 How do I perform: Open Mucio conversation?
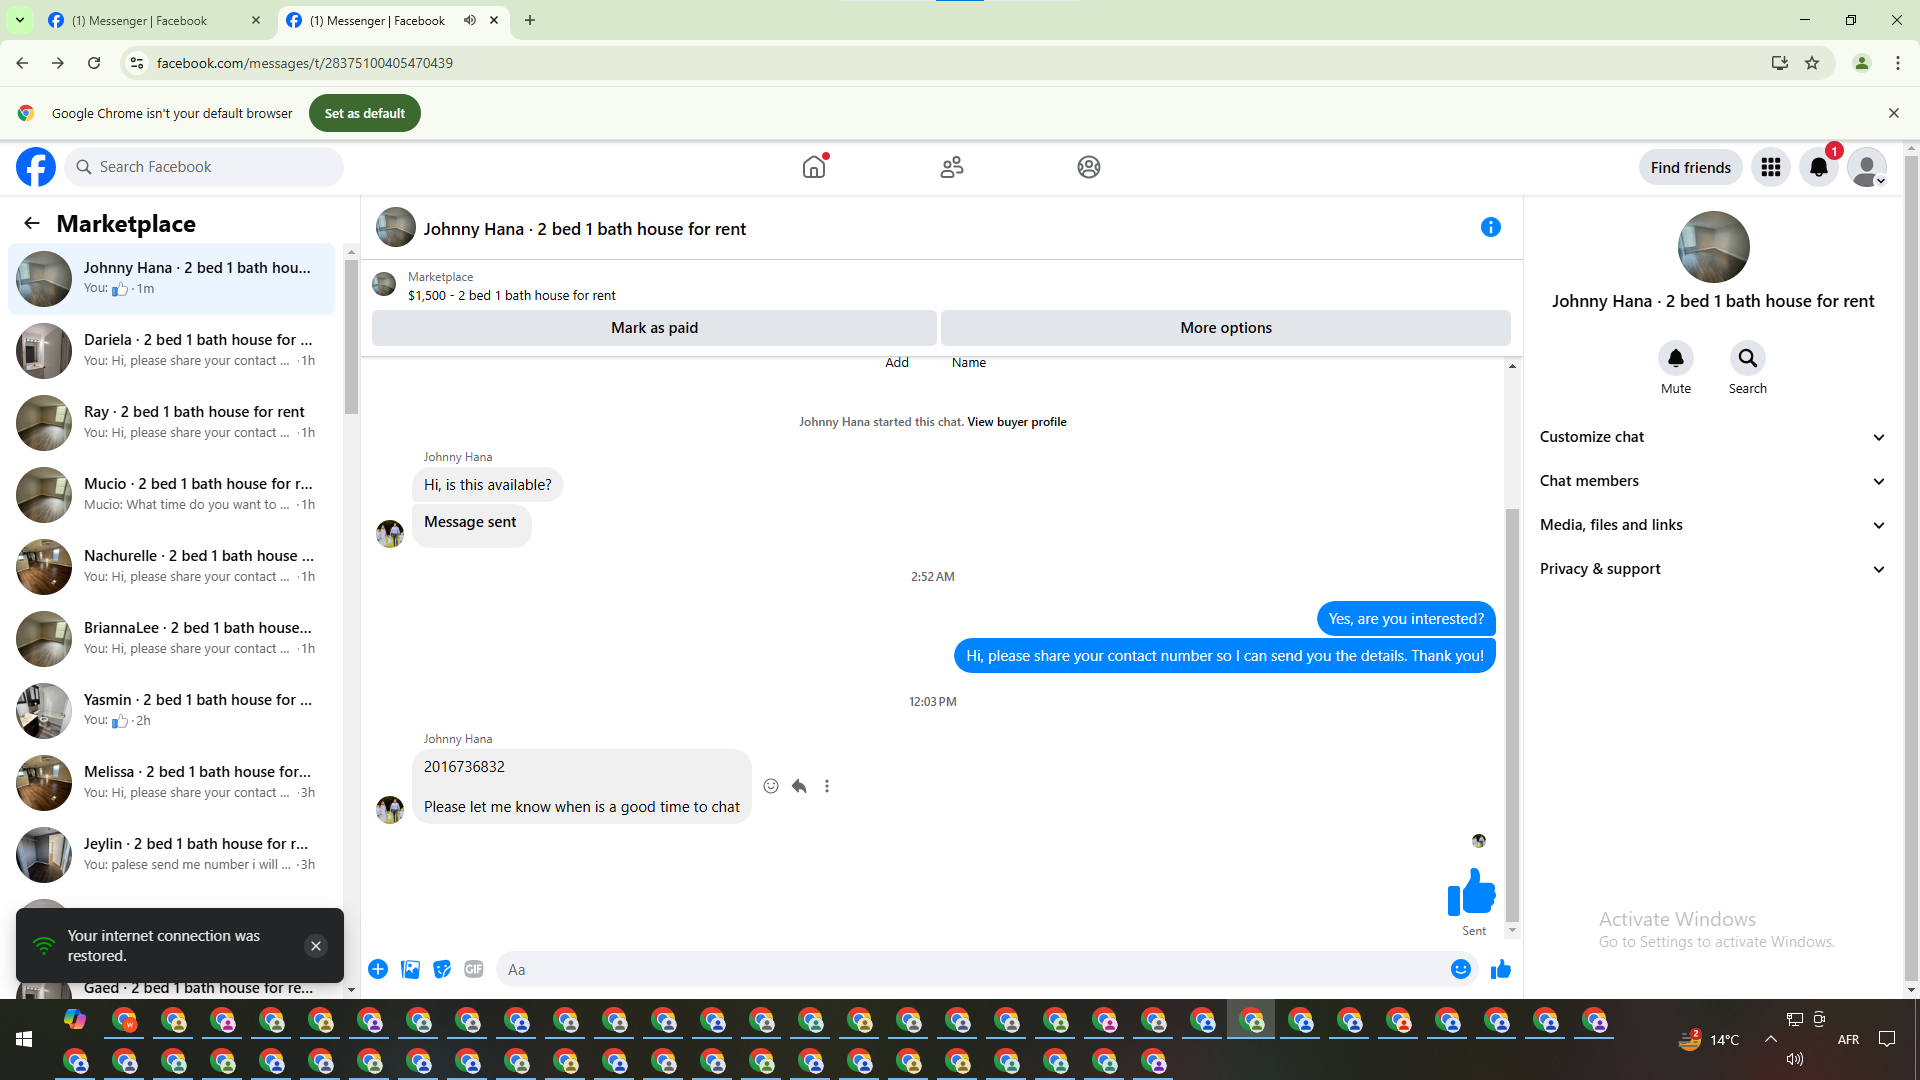[172, 494]
